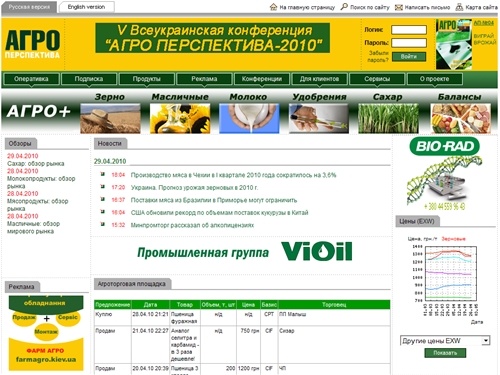Open the Молоко milk thumbnail
The image size is (500, 375).
click(x=249, y=118)
